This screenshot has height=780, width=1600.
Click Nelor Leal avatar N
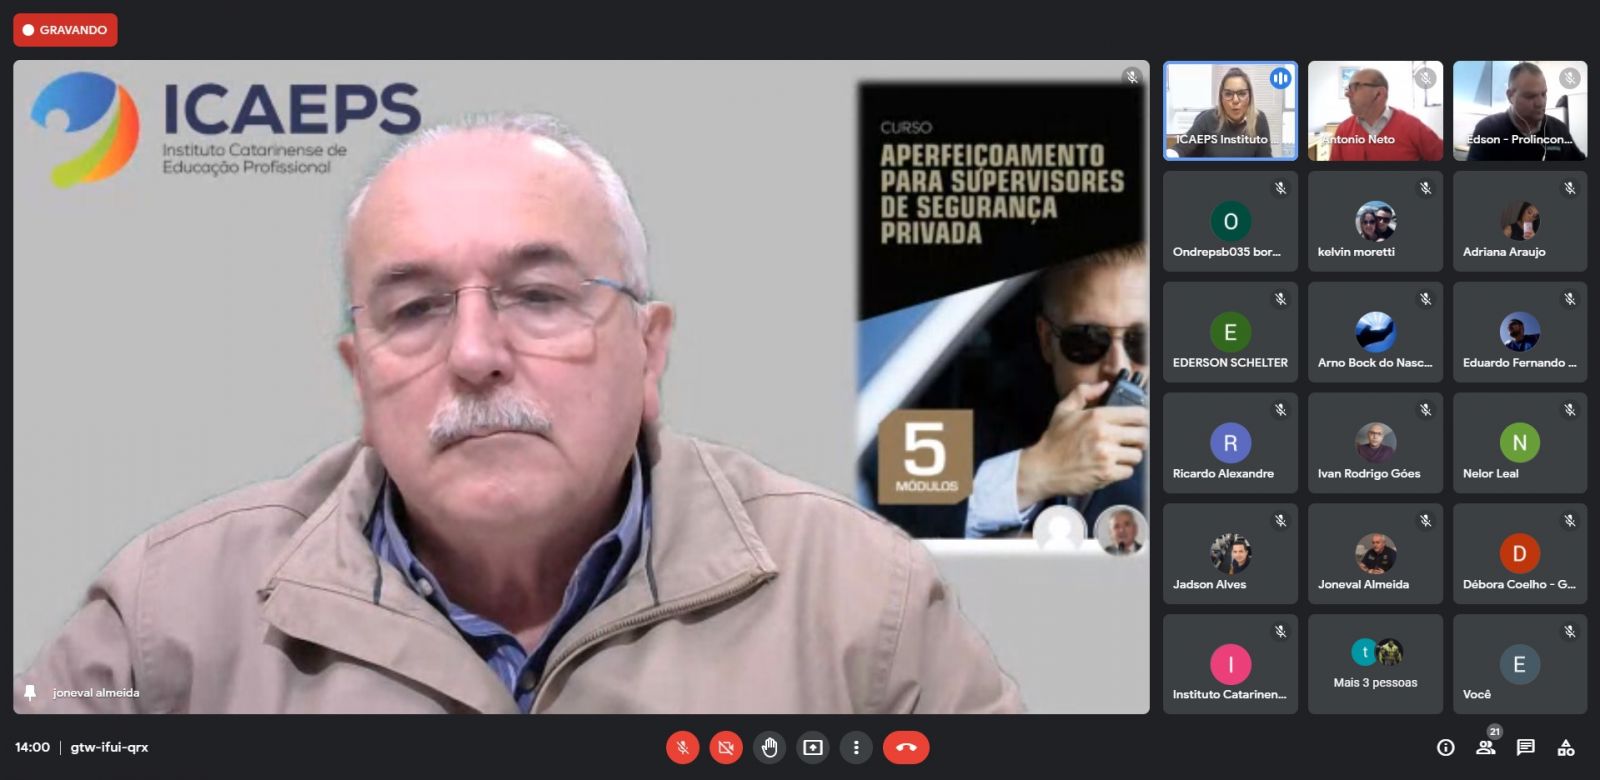point(1520,443)
